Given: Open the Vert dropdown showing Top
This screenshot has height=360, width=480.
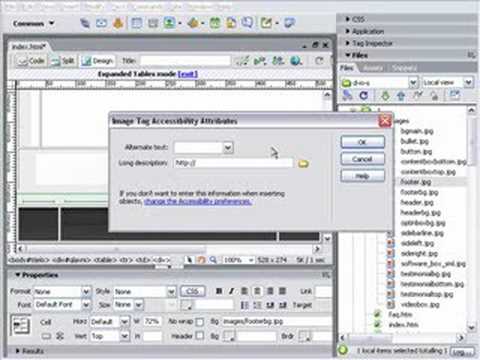Looking at the screenshot, I should (x=124, y=336).
